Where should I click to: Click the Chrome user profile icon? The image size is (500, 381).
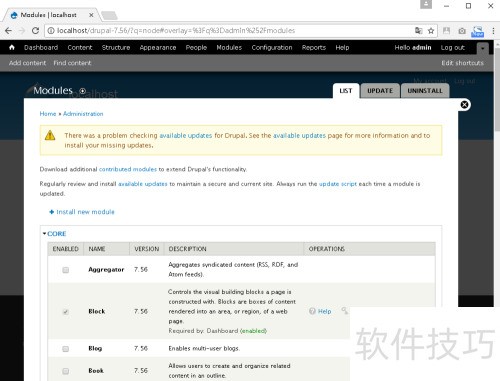tap(426, 4)
